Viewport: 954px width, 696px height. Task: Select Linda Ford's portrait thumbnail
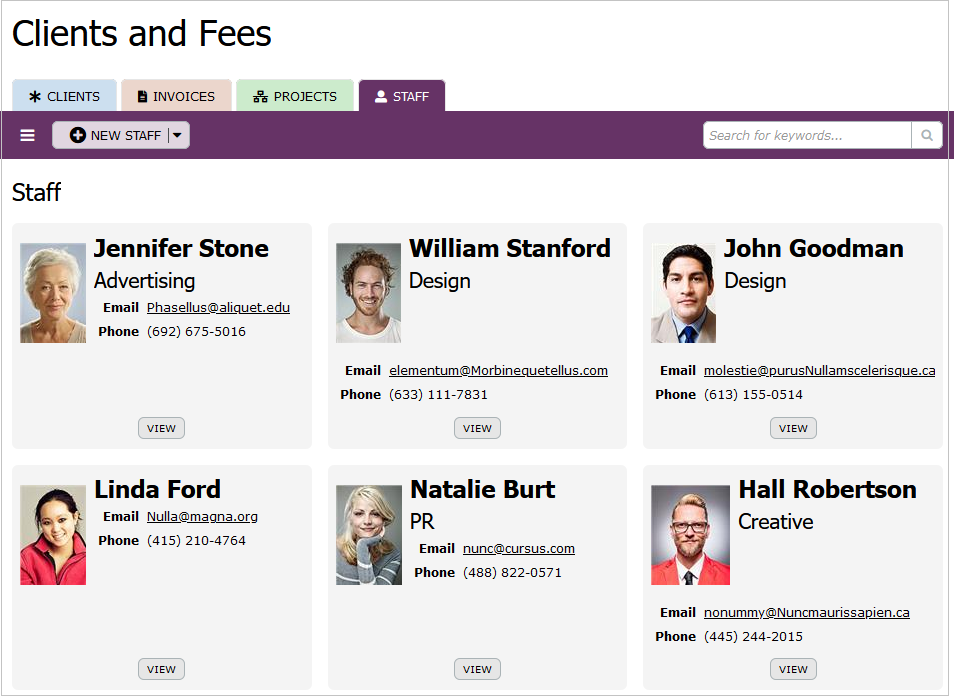pyautogui.click(x=53, y=535)
